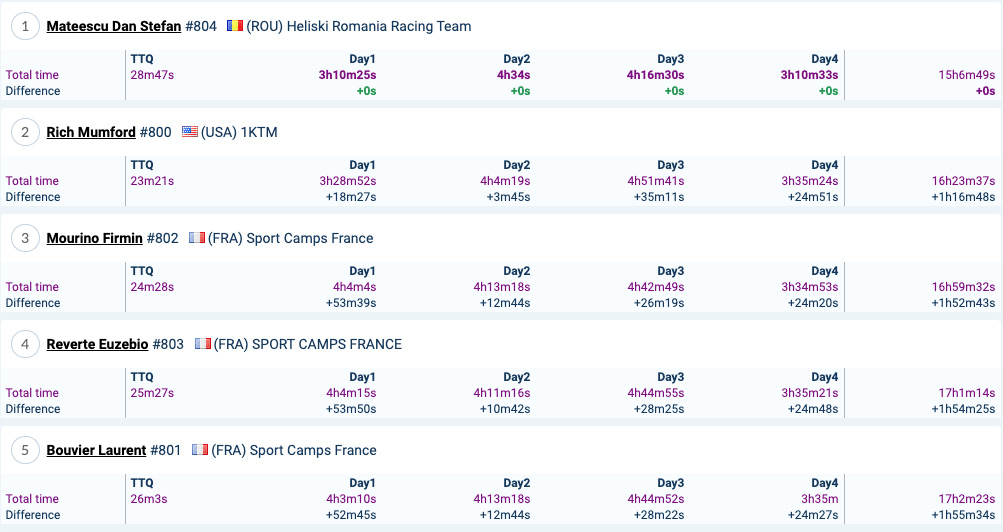Open Reverte Euzebio rider profile link
The image size is (1003, 532).
[97, 345]
